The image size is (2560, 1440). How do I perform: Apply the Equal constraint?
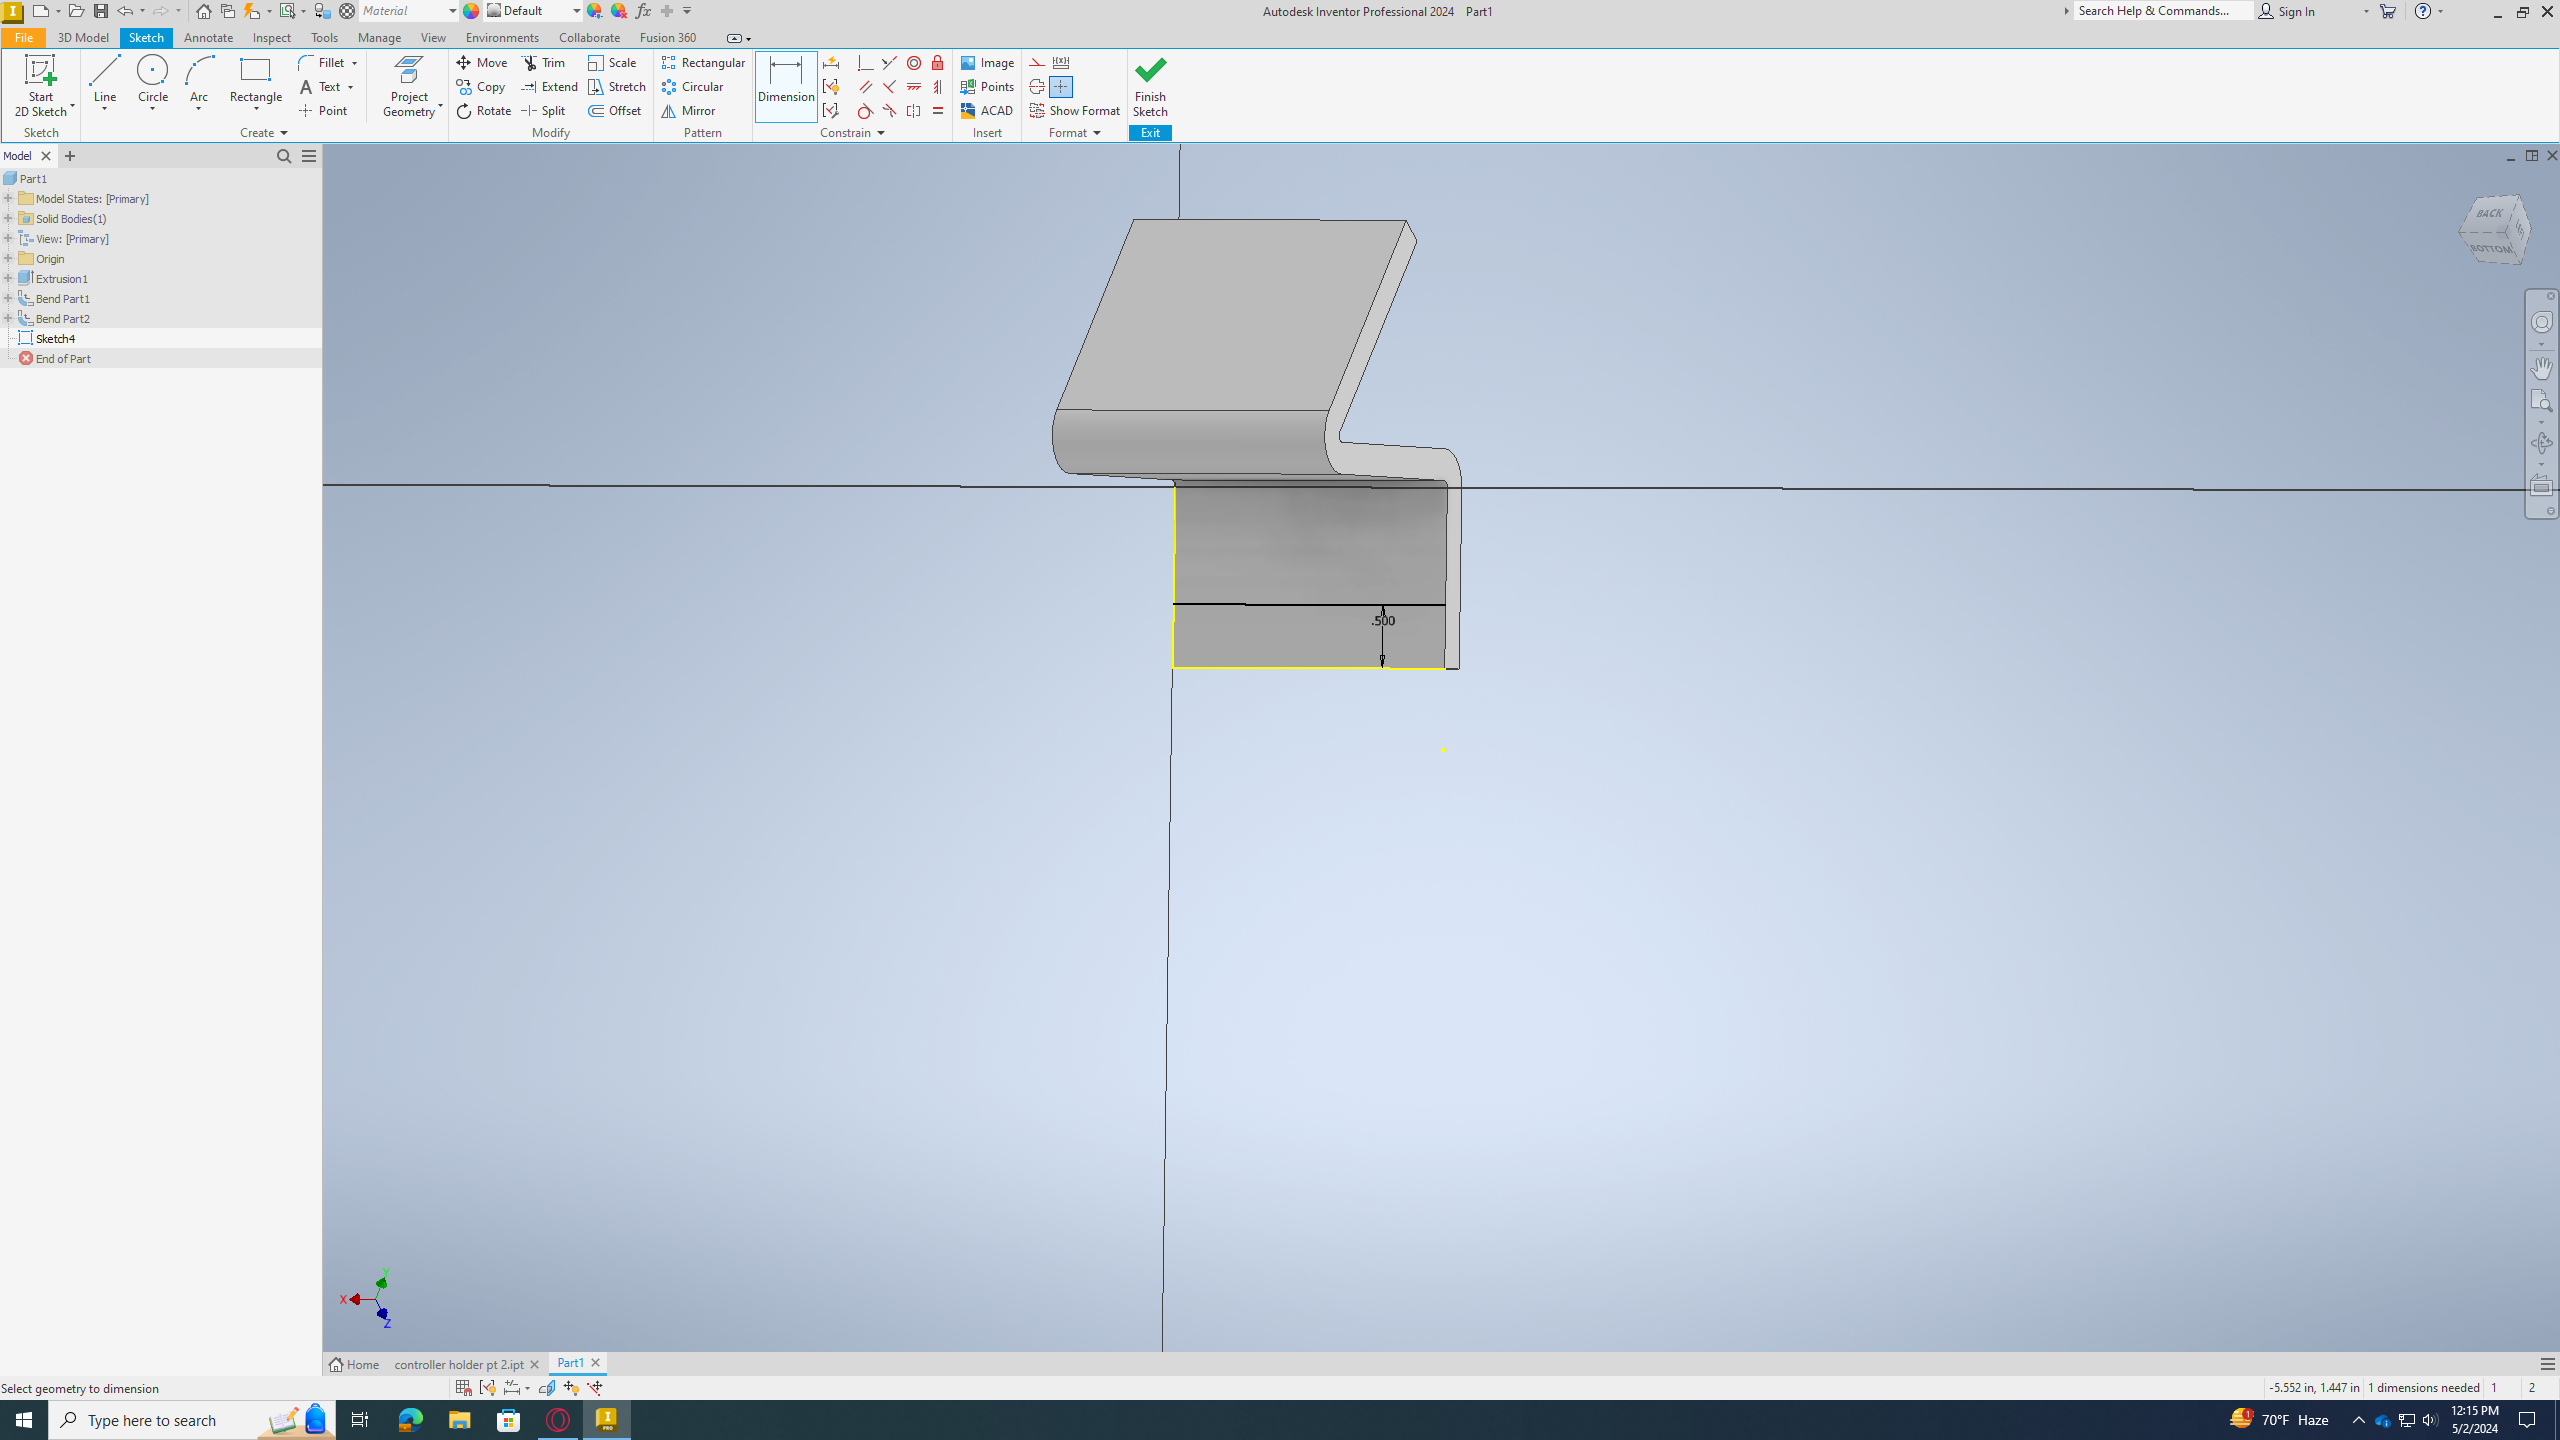938,110
